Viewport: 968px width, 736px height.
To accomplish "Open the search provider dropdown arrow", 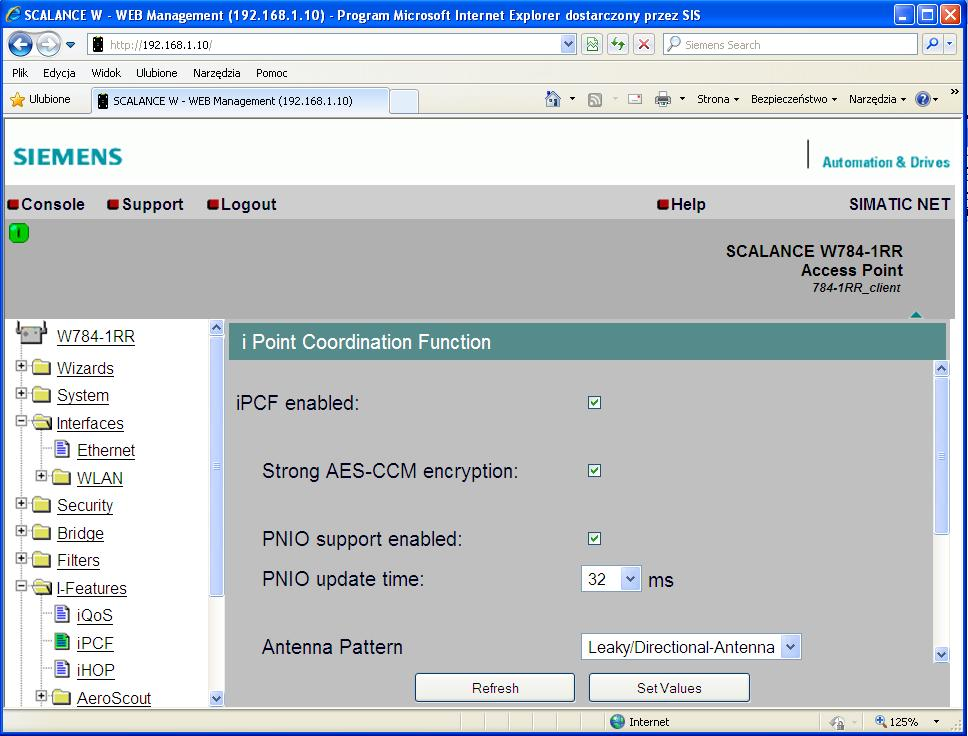I will point(949,44).
